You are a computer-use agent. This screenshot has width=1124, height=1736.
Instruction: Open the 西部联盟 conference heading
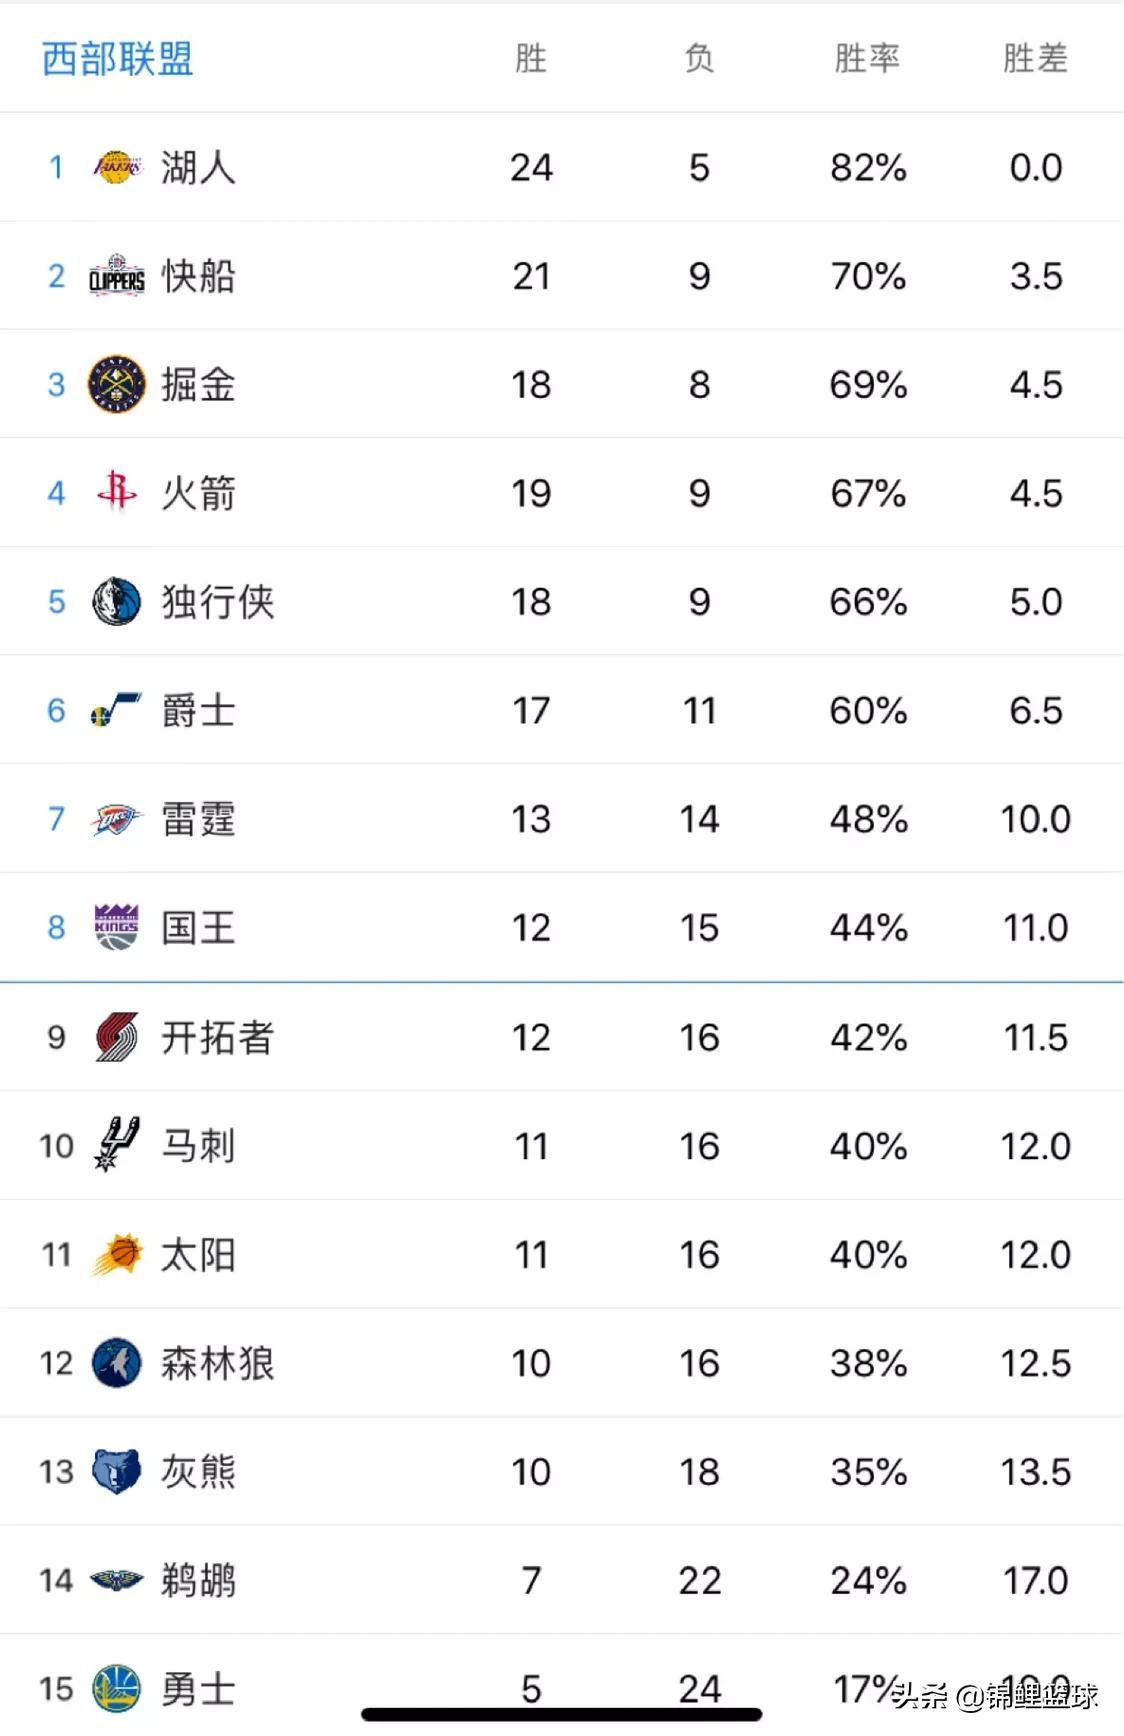coord(117,59)
